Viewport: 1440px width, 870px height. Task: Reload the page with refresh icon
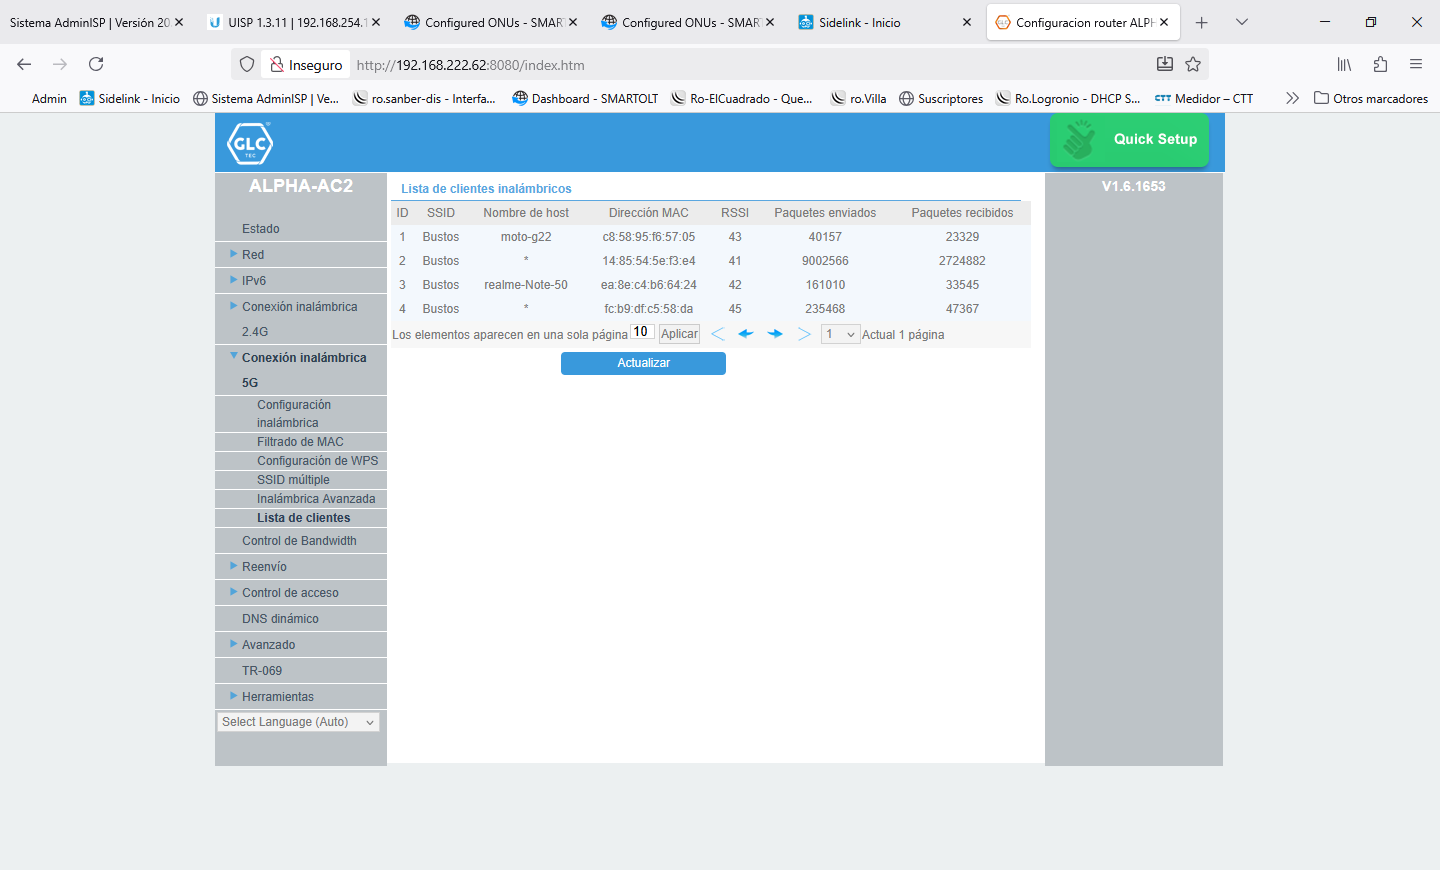point(96,65)
